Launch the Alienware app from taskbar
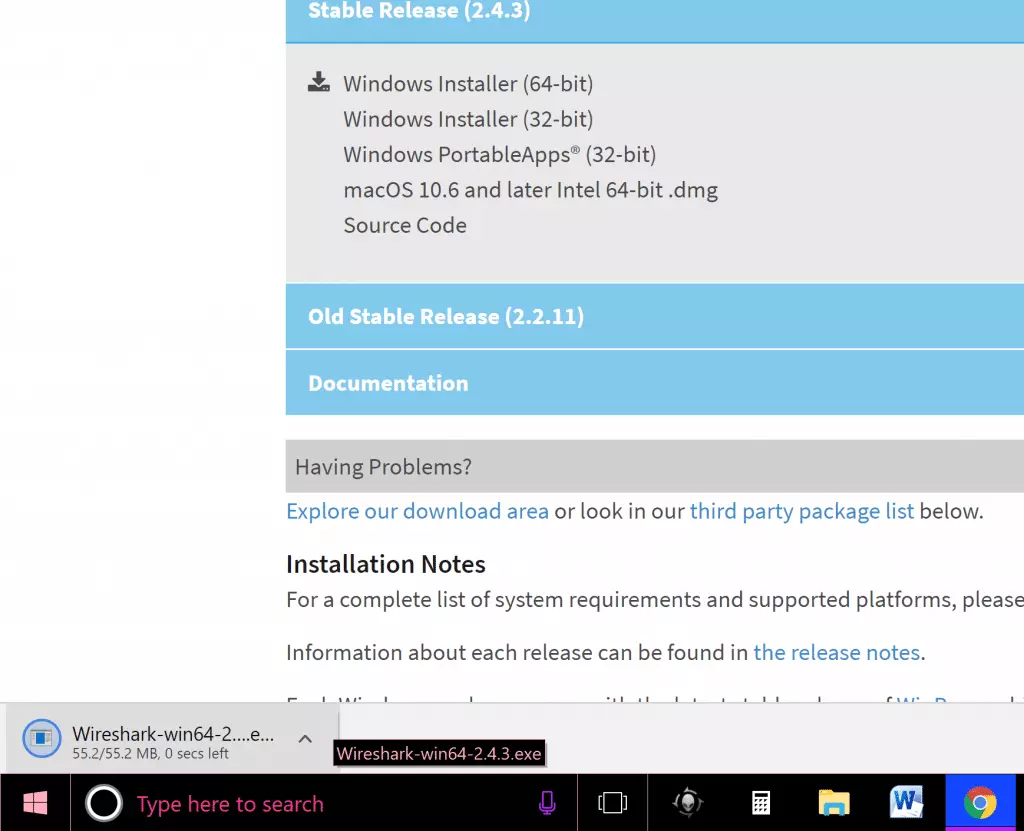Image resolution: width=1024 pixels, height=831 pixels. point(687,803)
